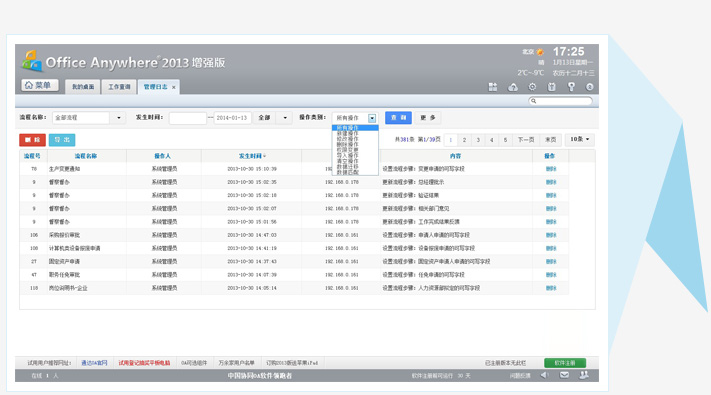Focus the header search input field
Screen dimensions: 711x395
tap(560, 101)
